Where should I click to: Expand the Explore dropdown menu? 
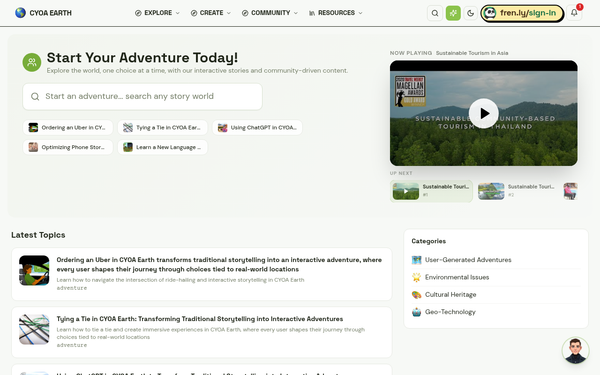[x=157, y=13]
